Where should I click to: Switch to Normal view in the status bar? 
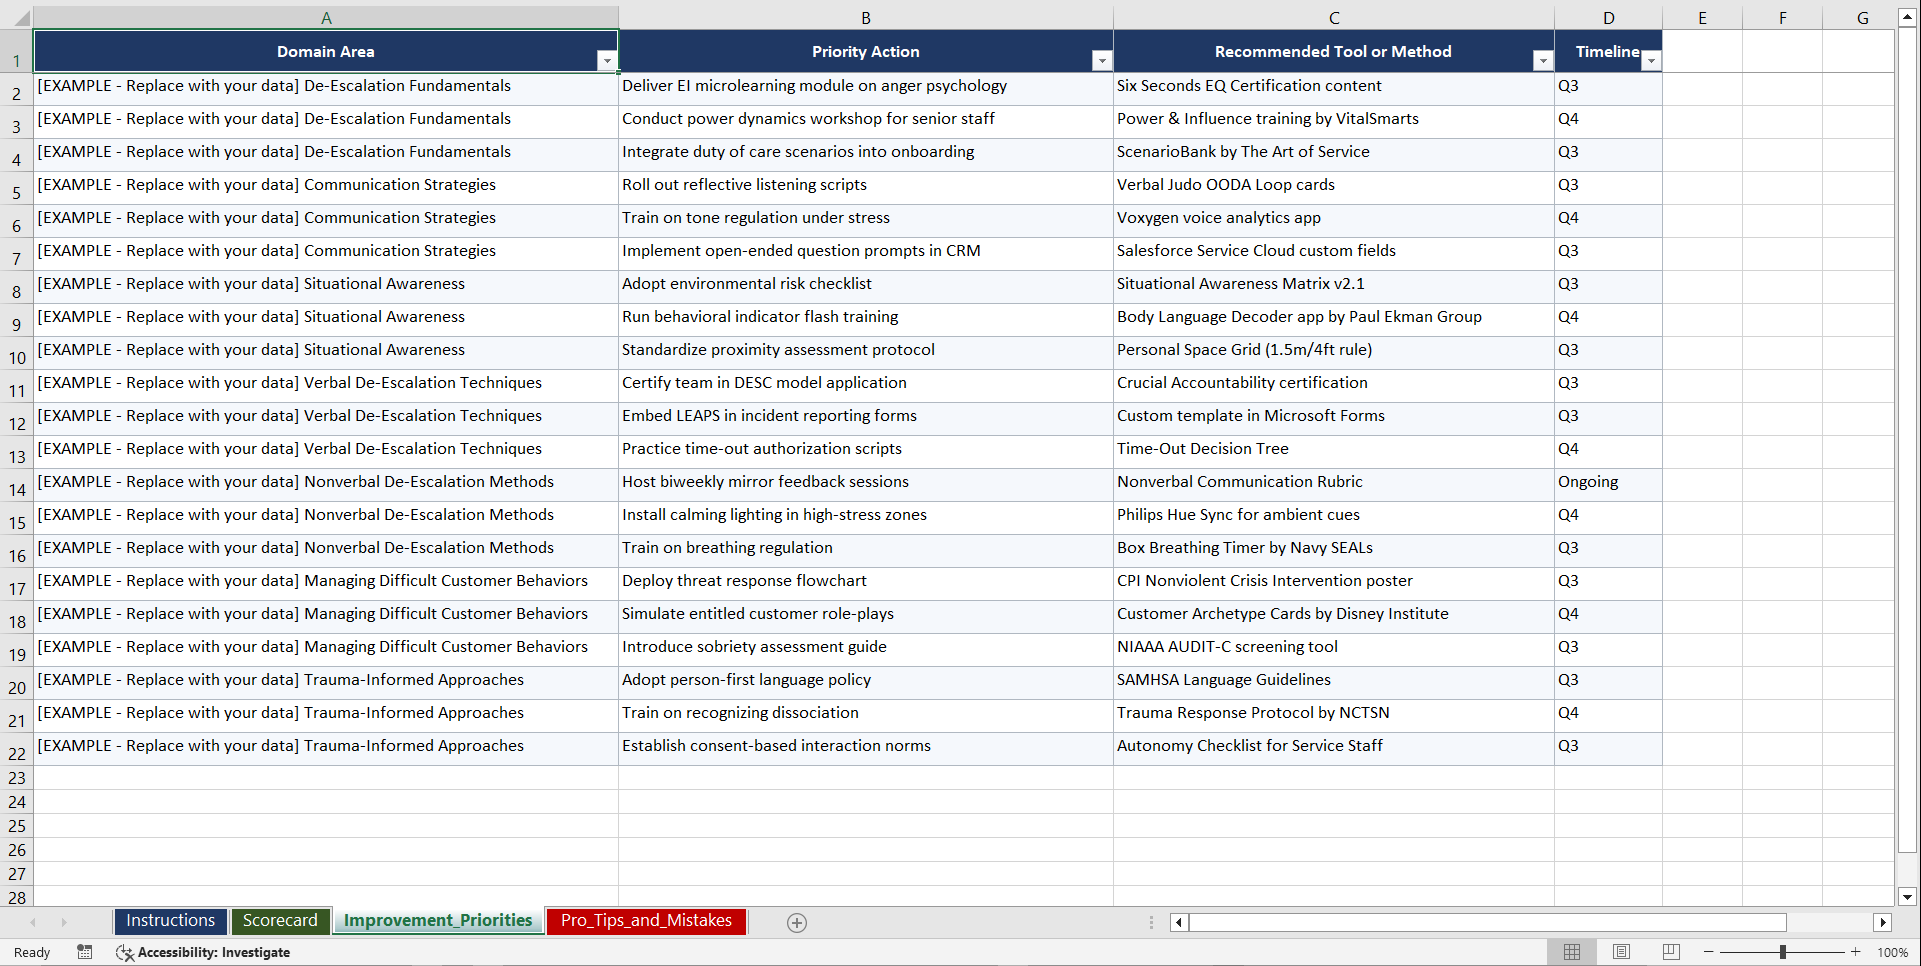[1571, 951]
